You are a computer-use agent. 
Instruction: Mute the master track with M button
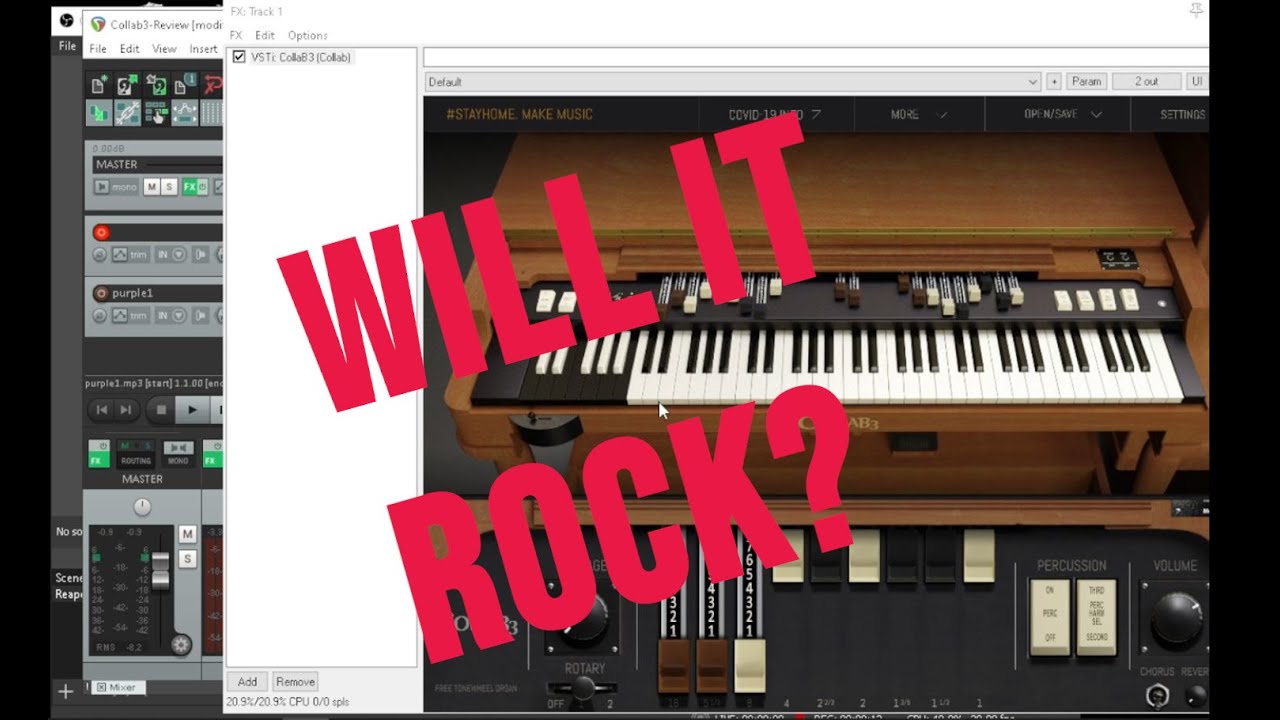[151, 187]
